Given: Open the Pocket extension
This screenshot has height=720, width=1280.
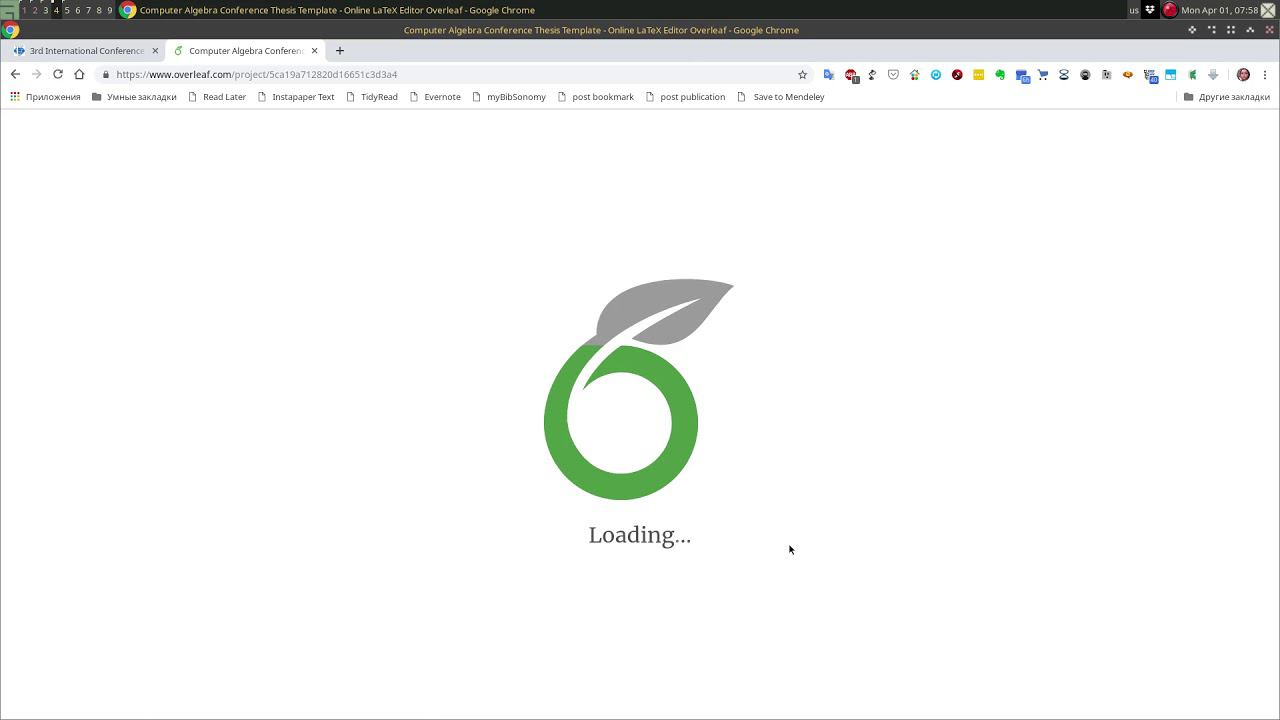Looking at the screenshot, I should tap(893, 74).
